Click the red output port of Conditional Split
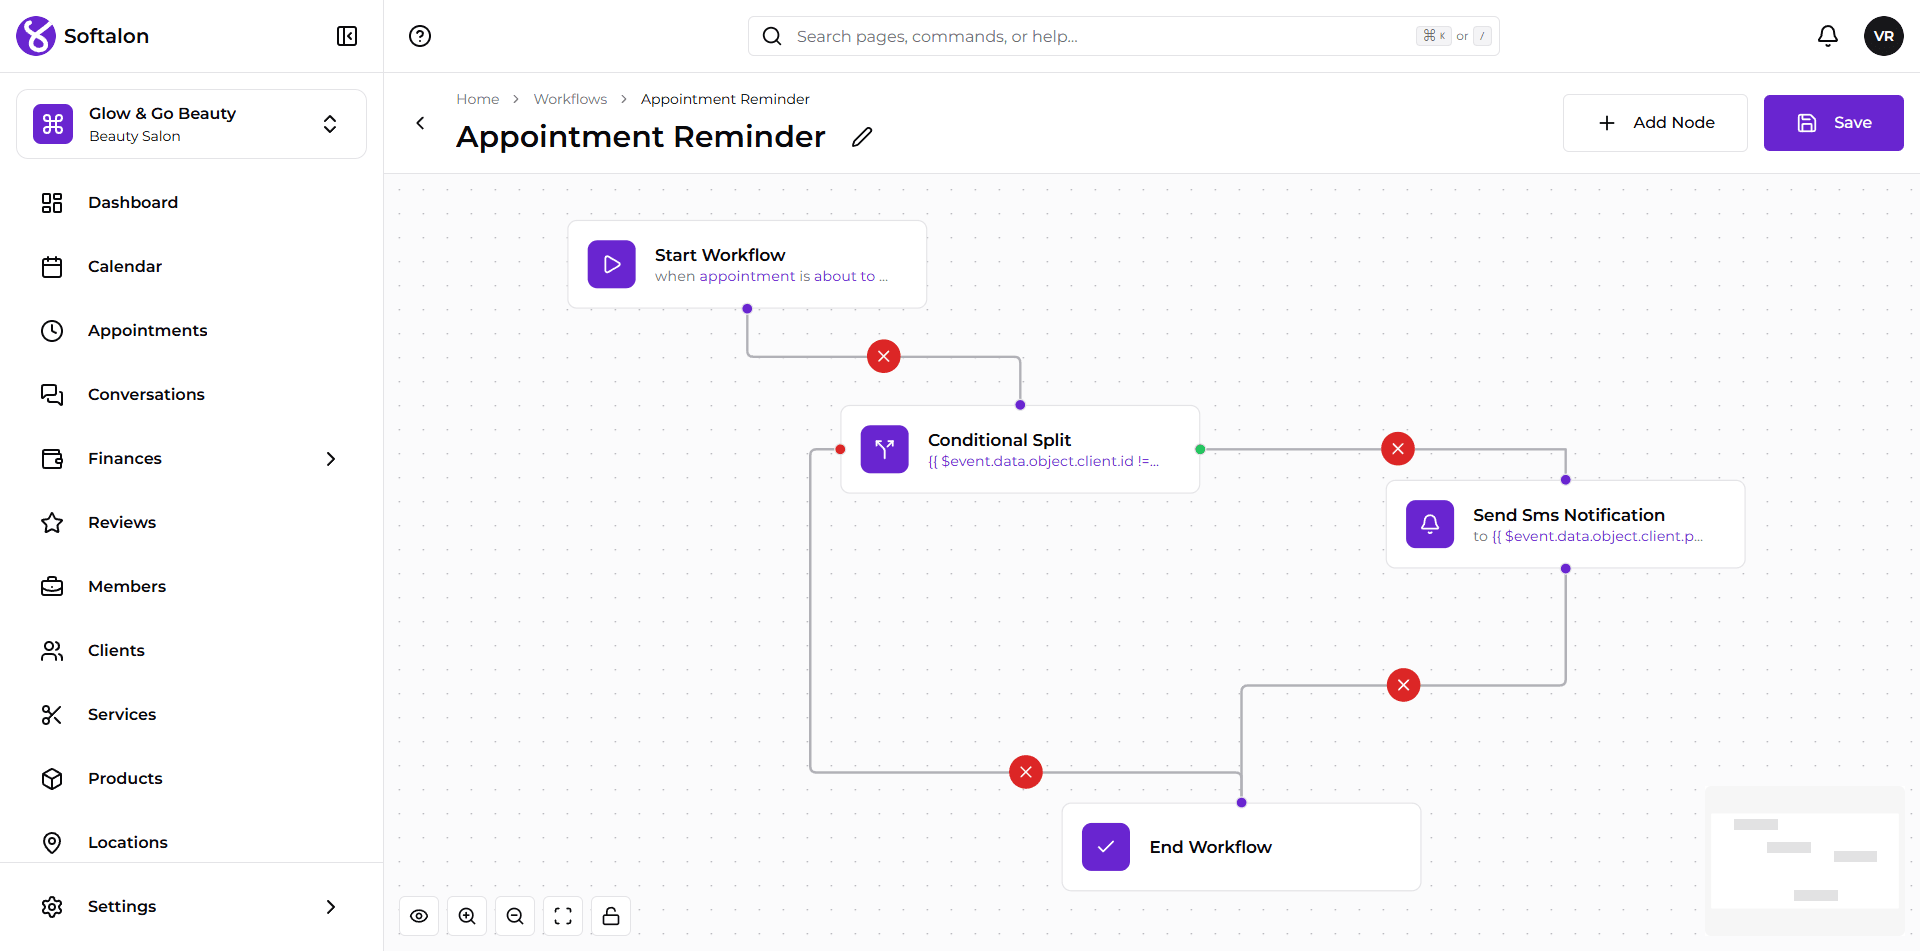The image size is (1920, 951). [841, 449]
